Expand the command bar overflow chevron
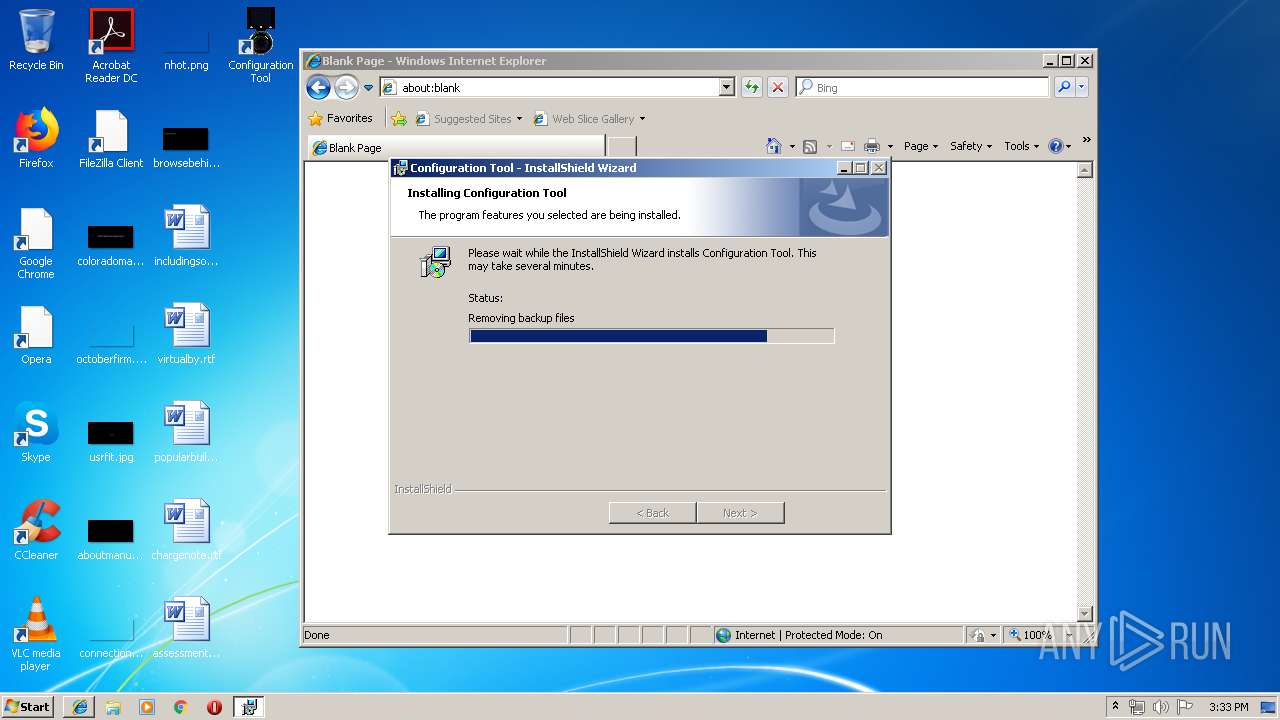This screenshot has width=1280, height=720. [x=1086, y=141]
